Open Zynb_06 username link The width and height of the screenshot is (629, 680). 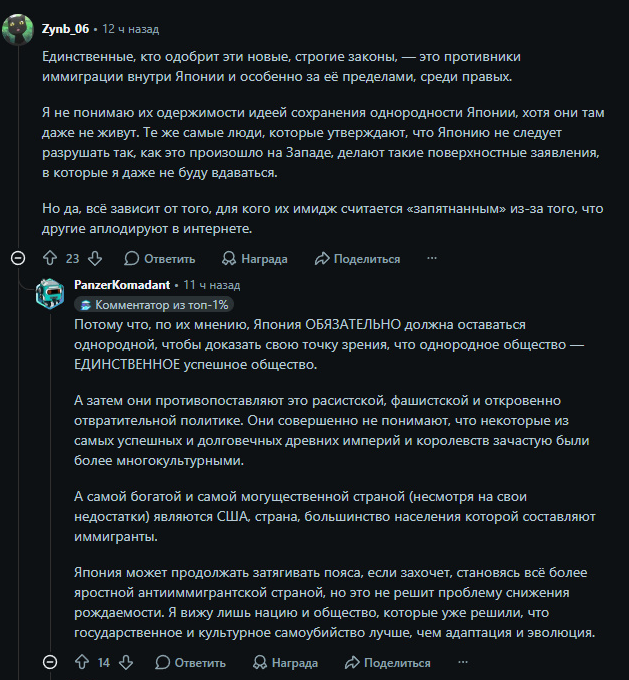pyautogui.click(x=66, y=29)
